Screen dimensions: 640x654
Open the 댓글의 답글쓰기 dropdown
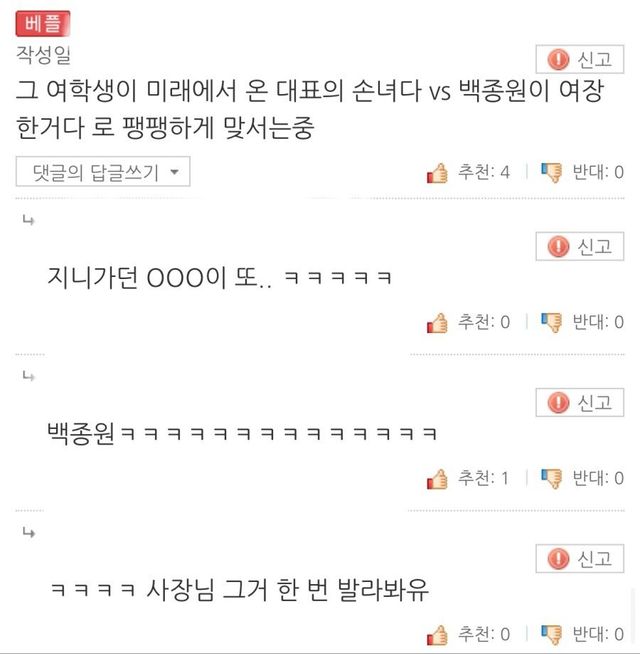point(103,171)
